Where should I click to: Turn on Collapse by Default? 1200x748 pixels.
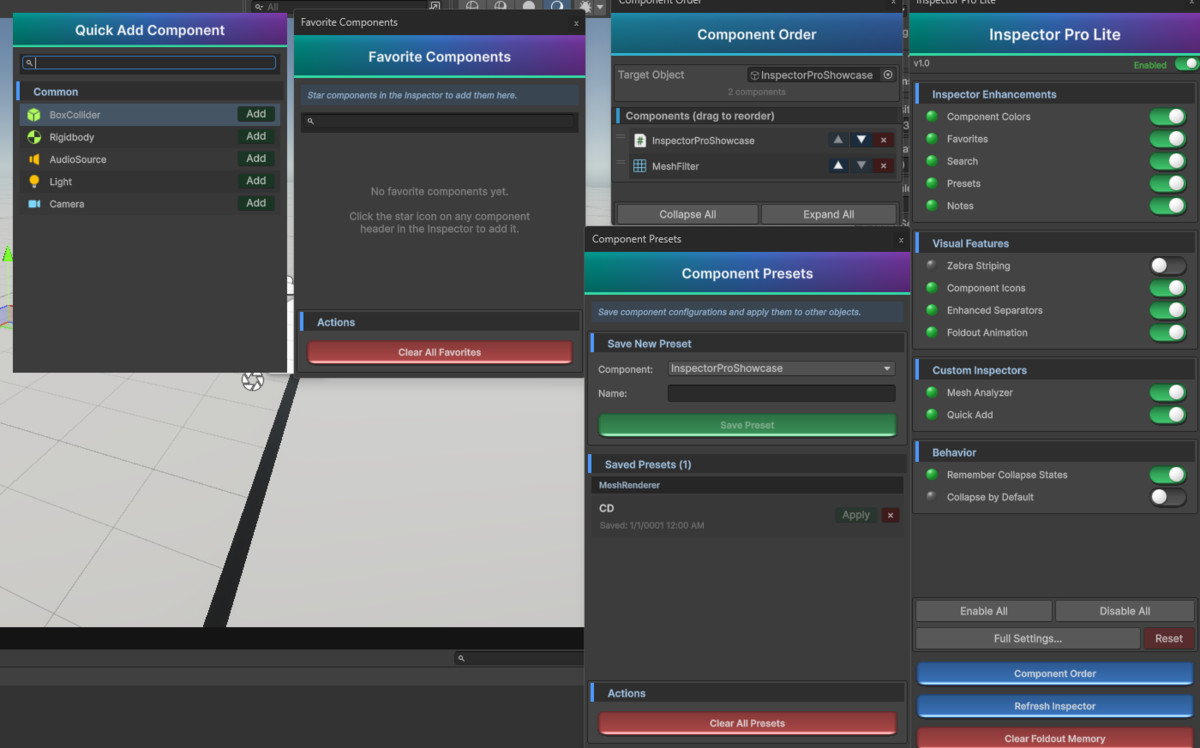[x=1167, y=497]
